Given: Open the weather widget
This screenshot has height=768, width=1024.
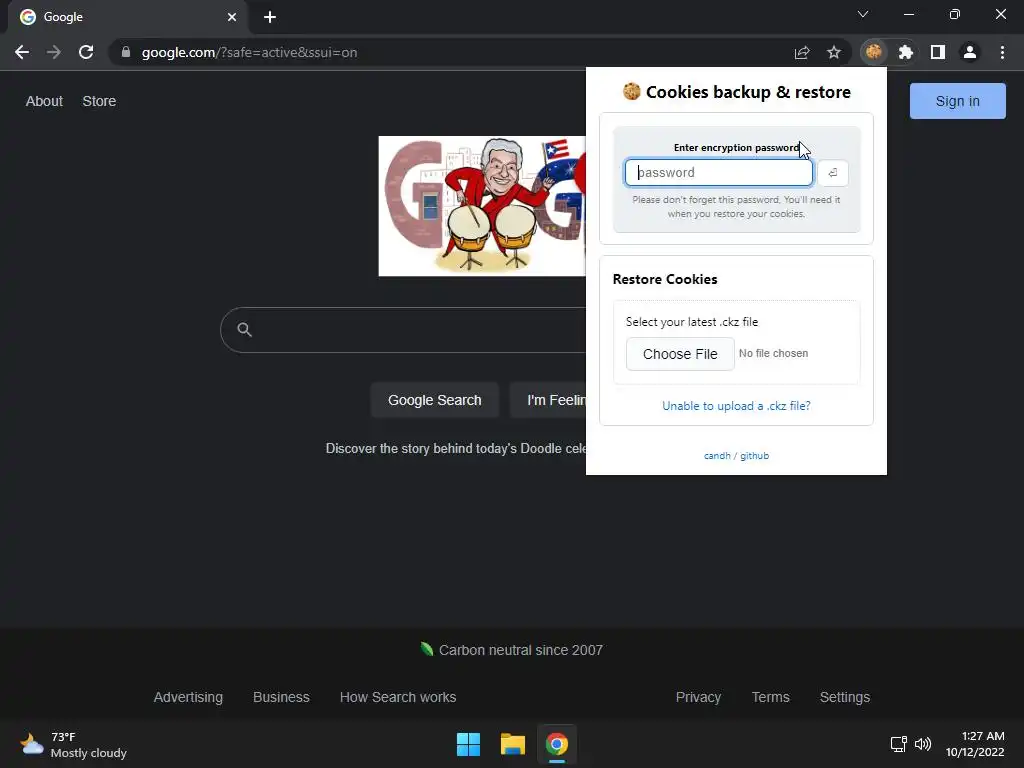Looking at the screenshot, I should pyautogui.click(x=73, y=744).
